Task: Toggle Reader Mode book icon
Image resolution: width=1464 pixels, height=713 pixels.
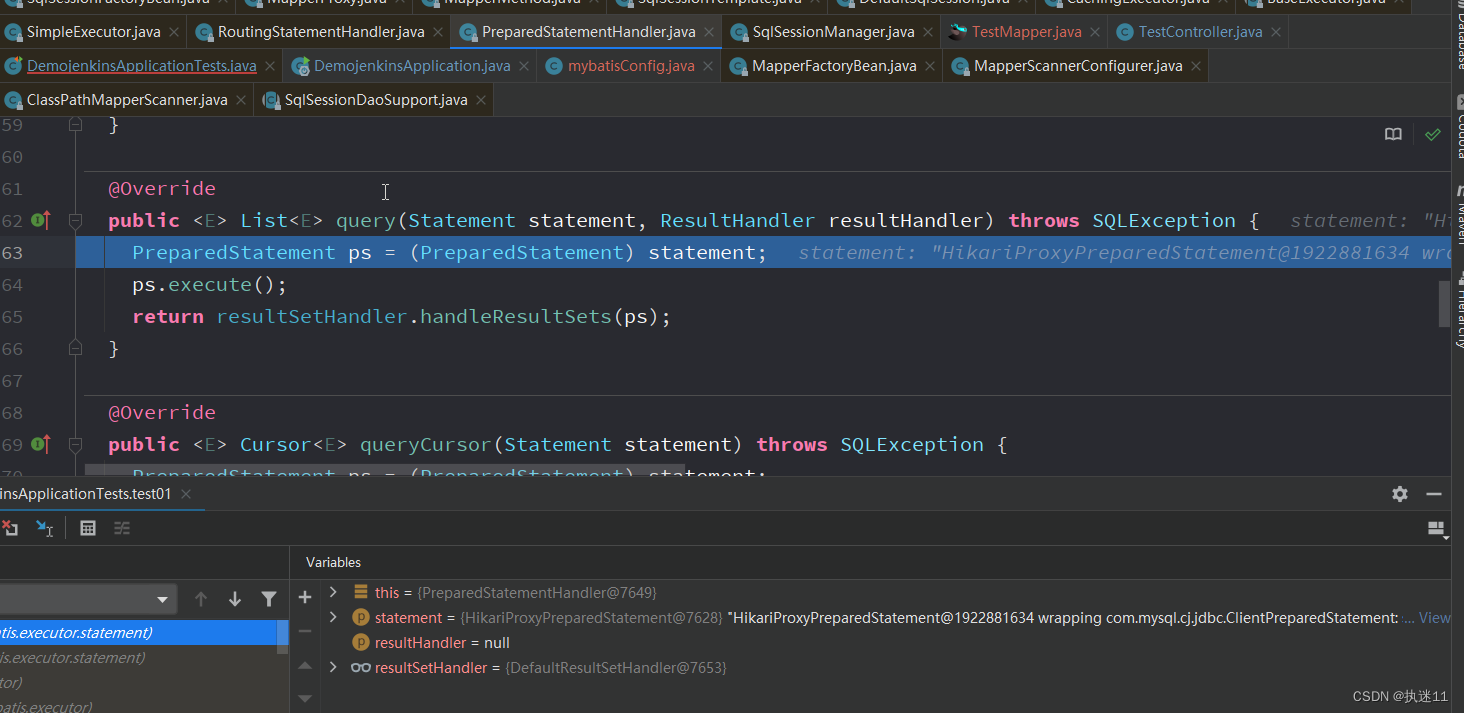Action: coord(1393,134)
